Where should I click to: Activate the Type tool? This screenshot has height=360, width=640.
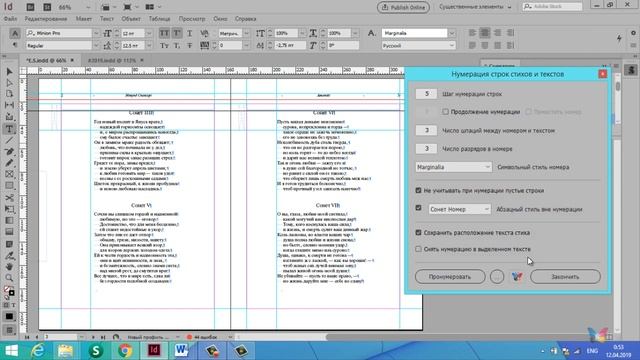[x=9, y=129]
